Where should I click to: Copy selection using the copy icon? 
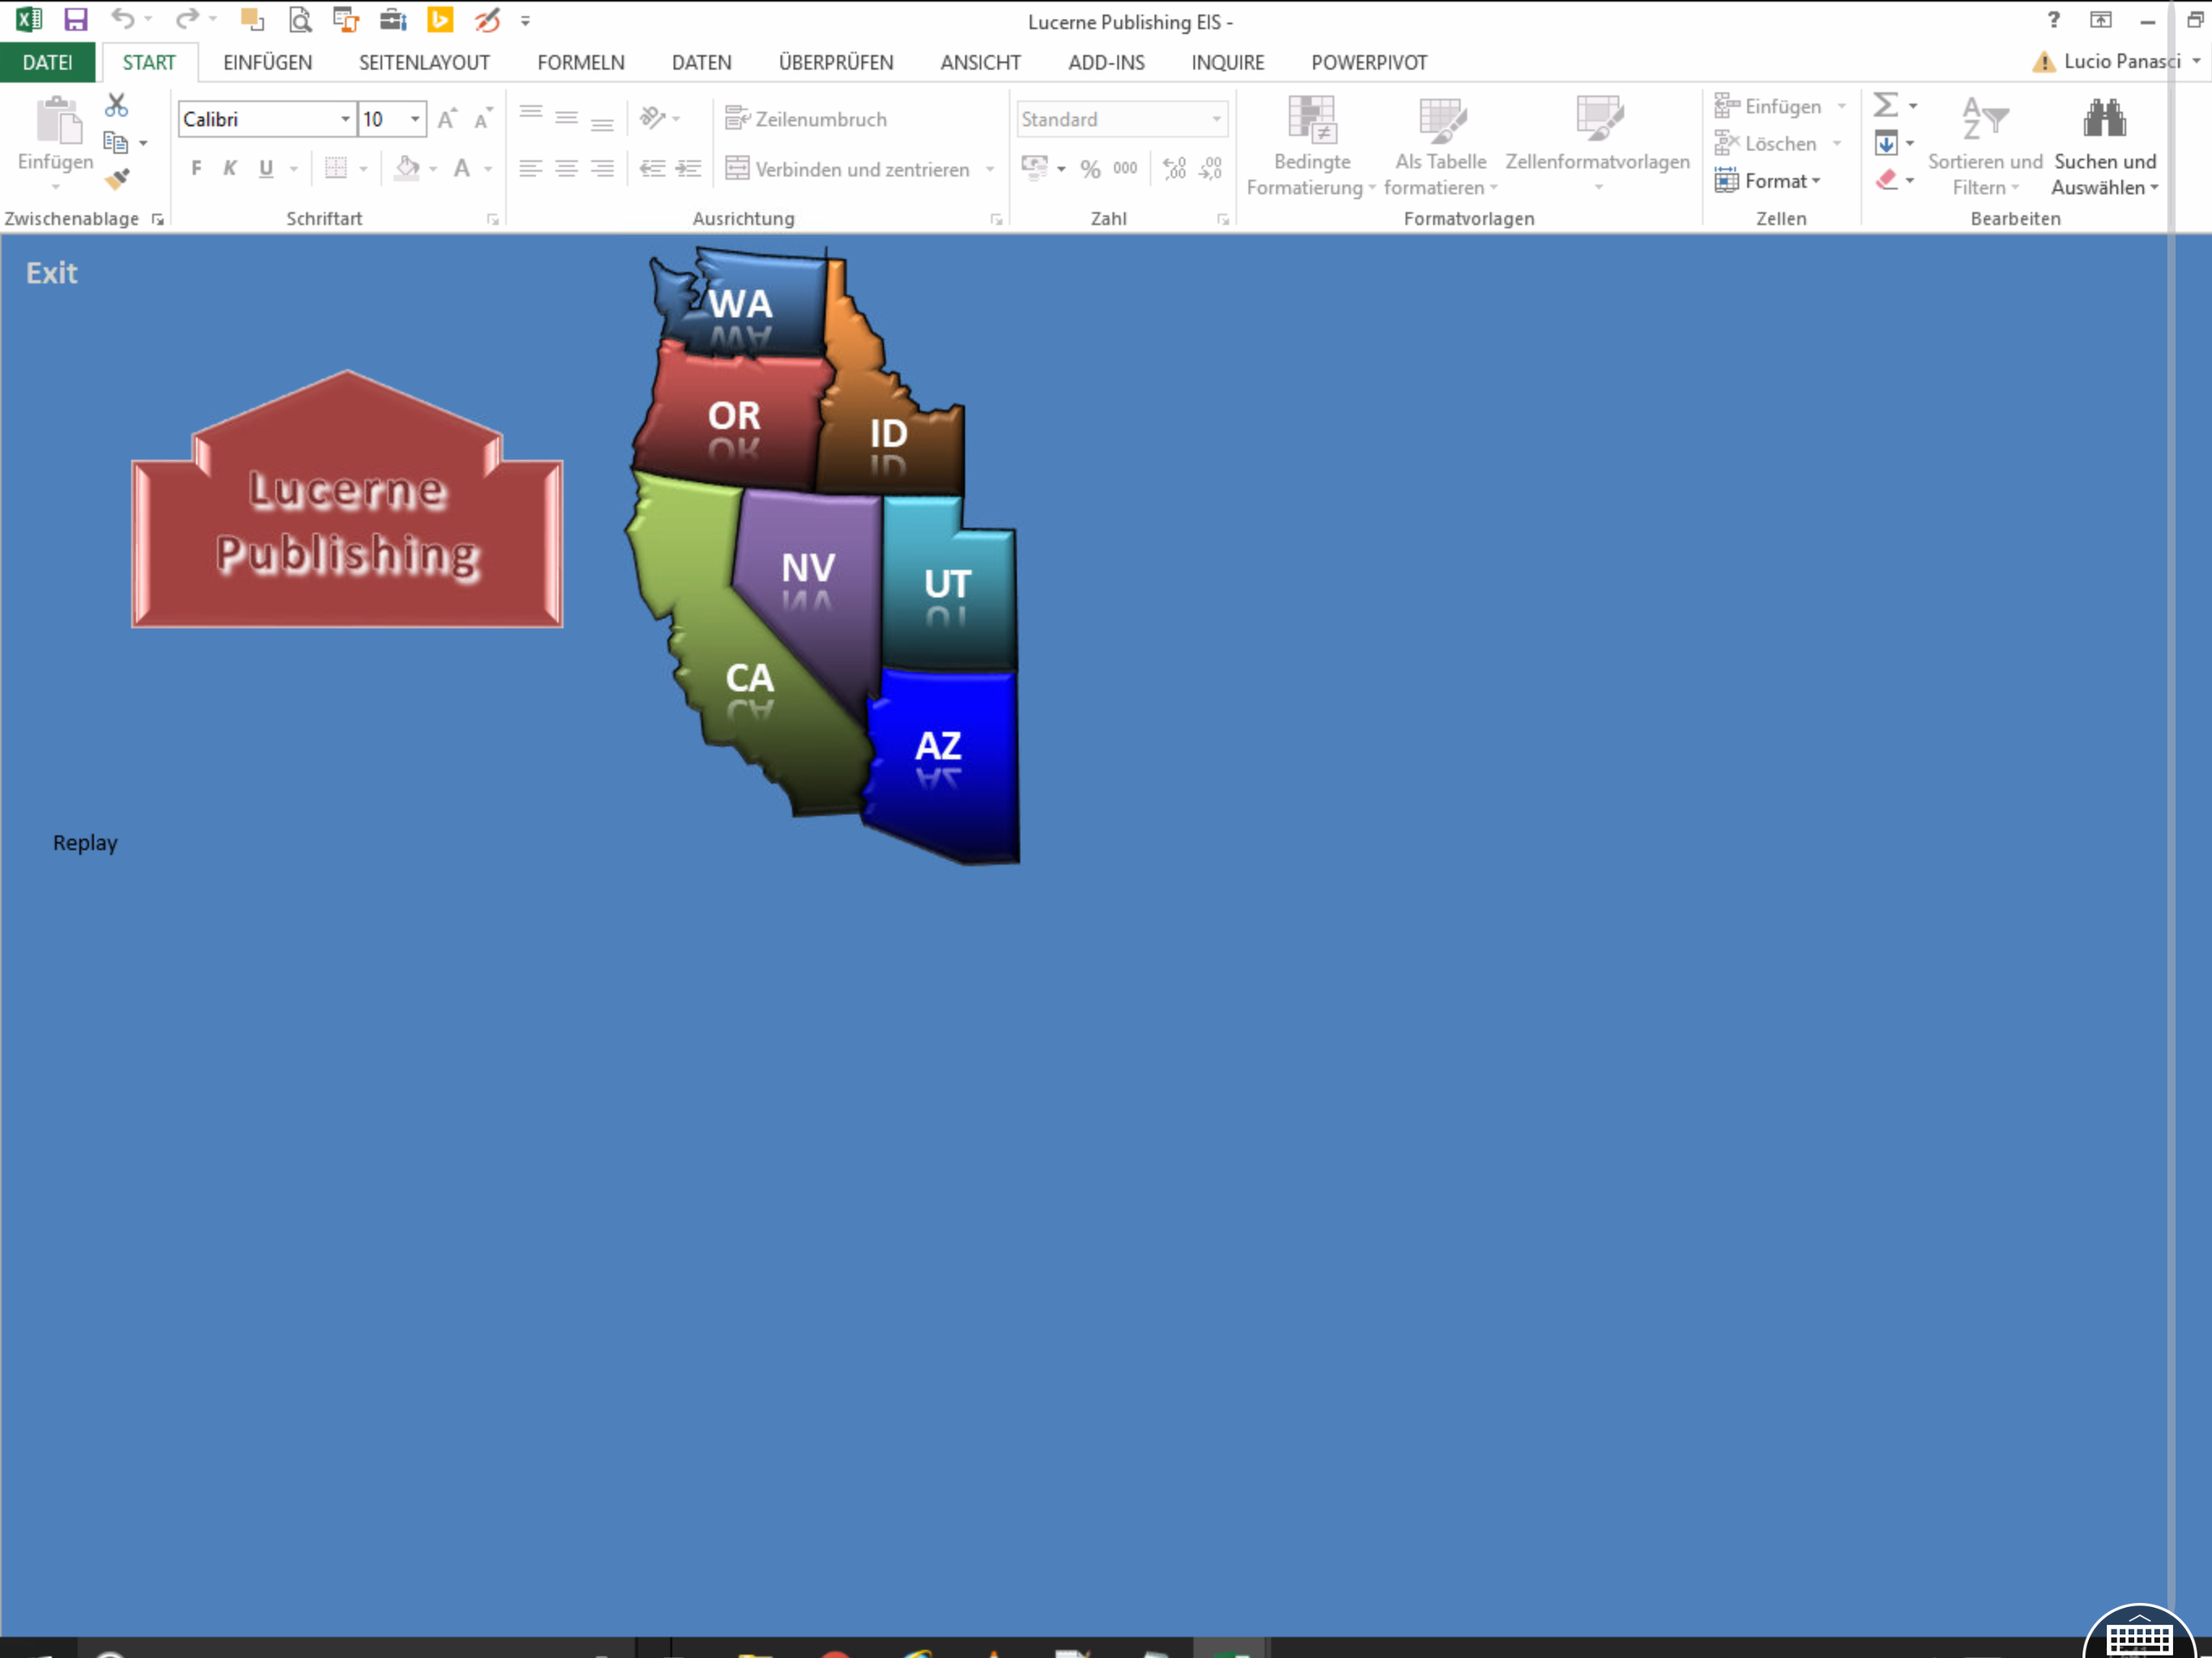coord(116,143)
